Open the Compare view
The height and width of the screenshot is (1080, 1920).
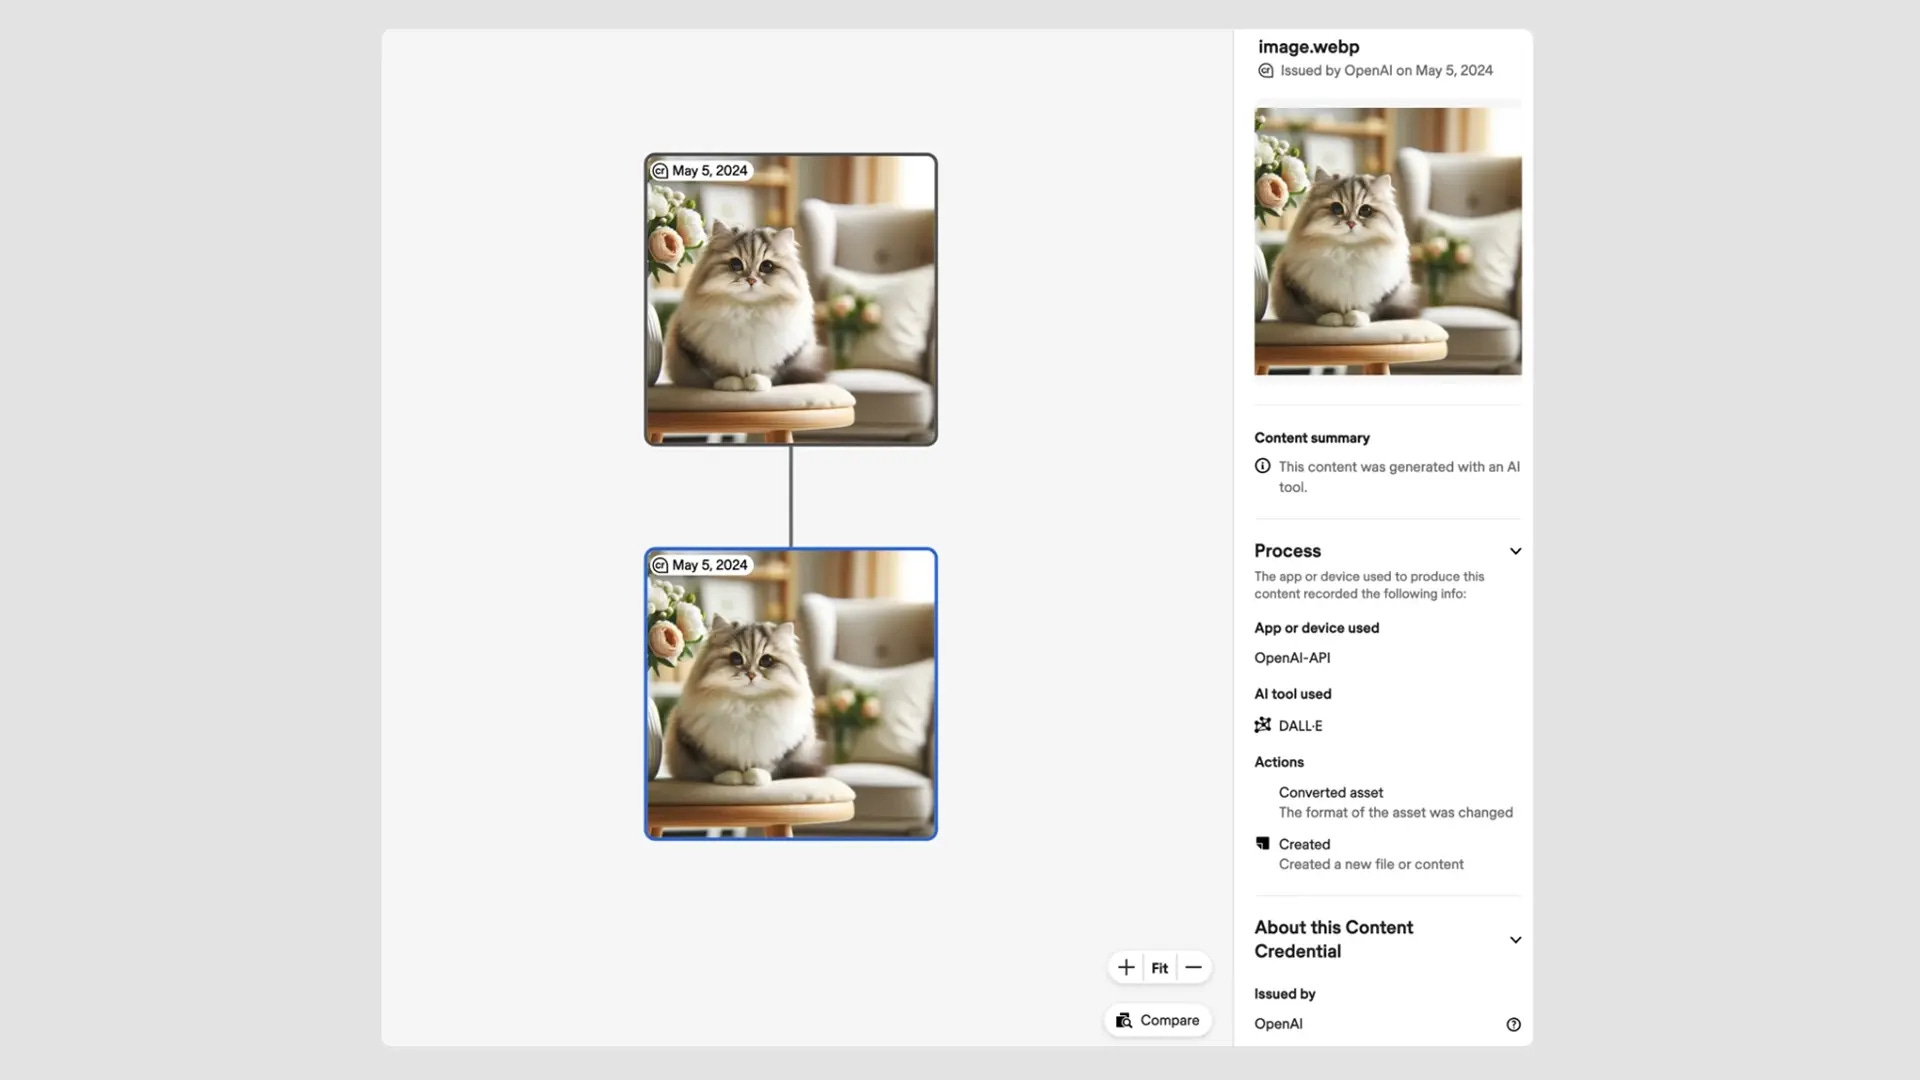click(1158, 1020)
